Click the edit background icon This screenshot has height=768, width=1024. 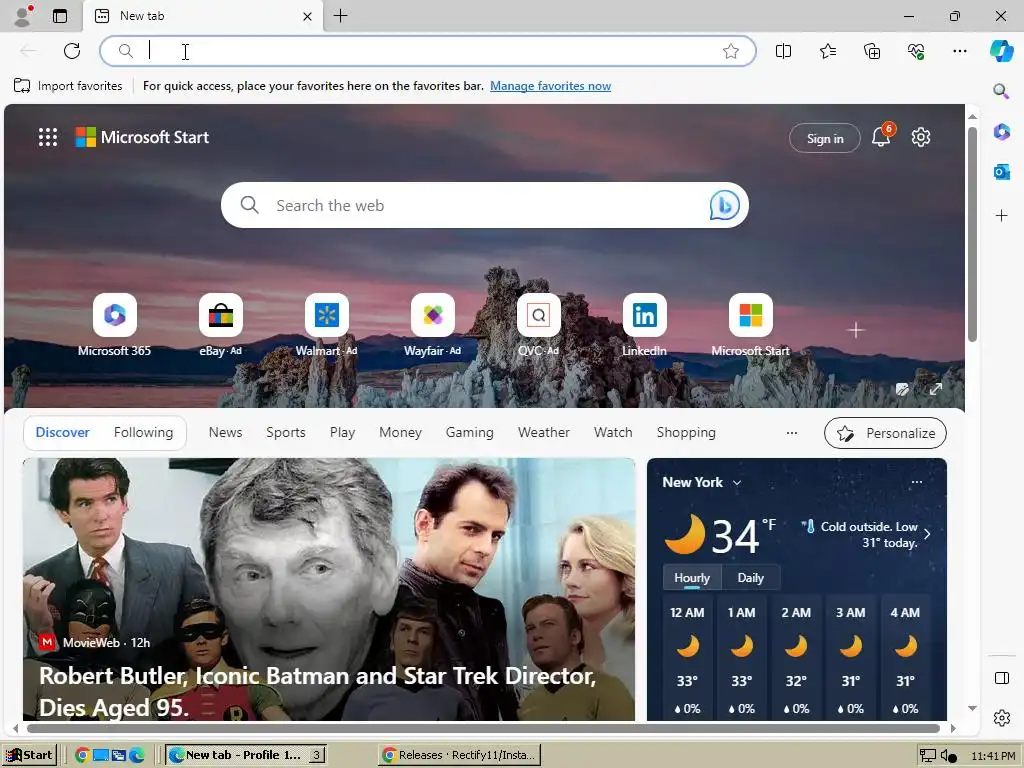point(903,389)
